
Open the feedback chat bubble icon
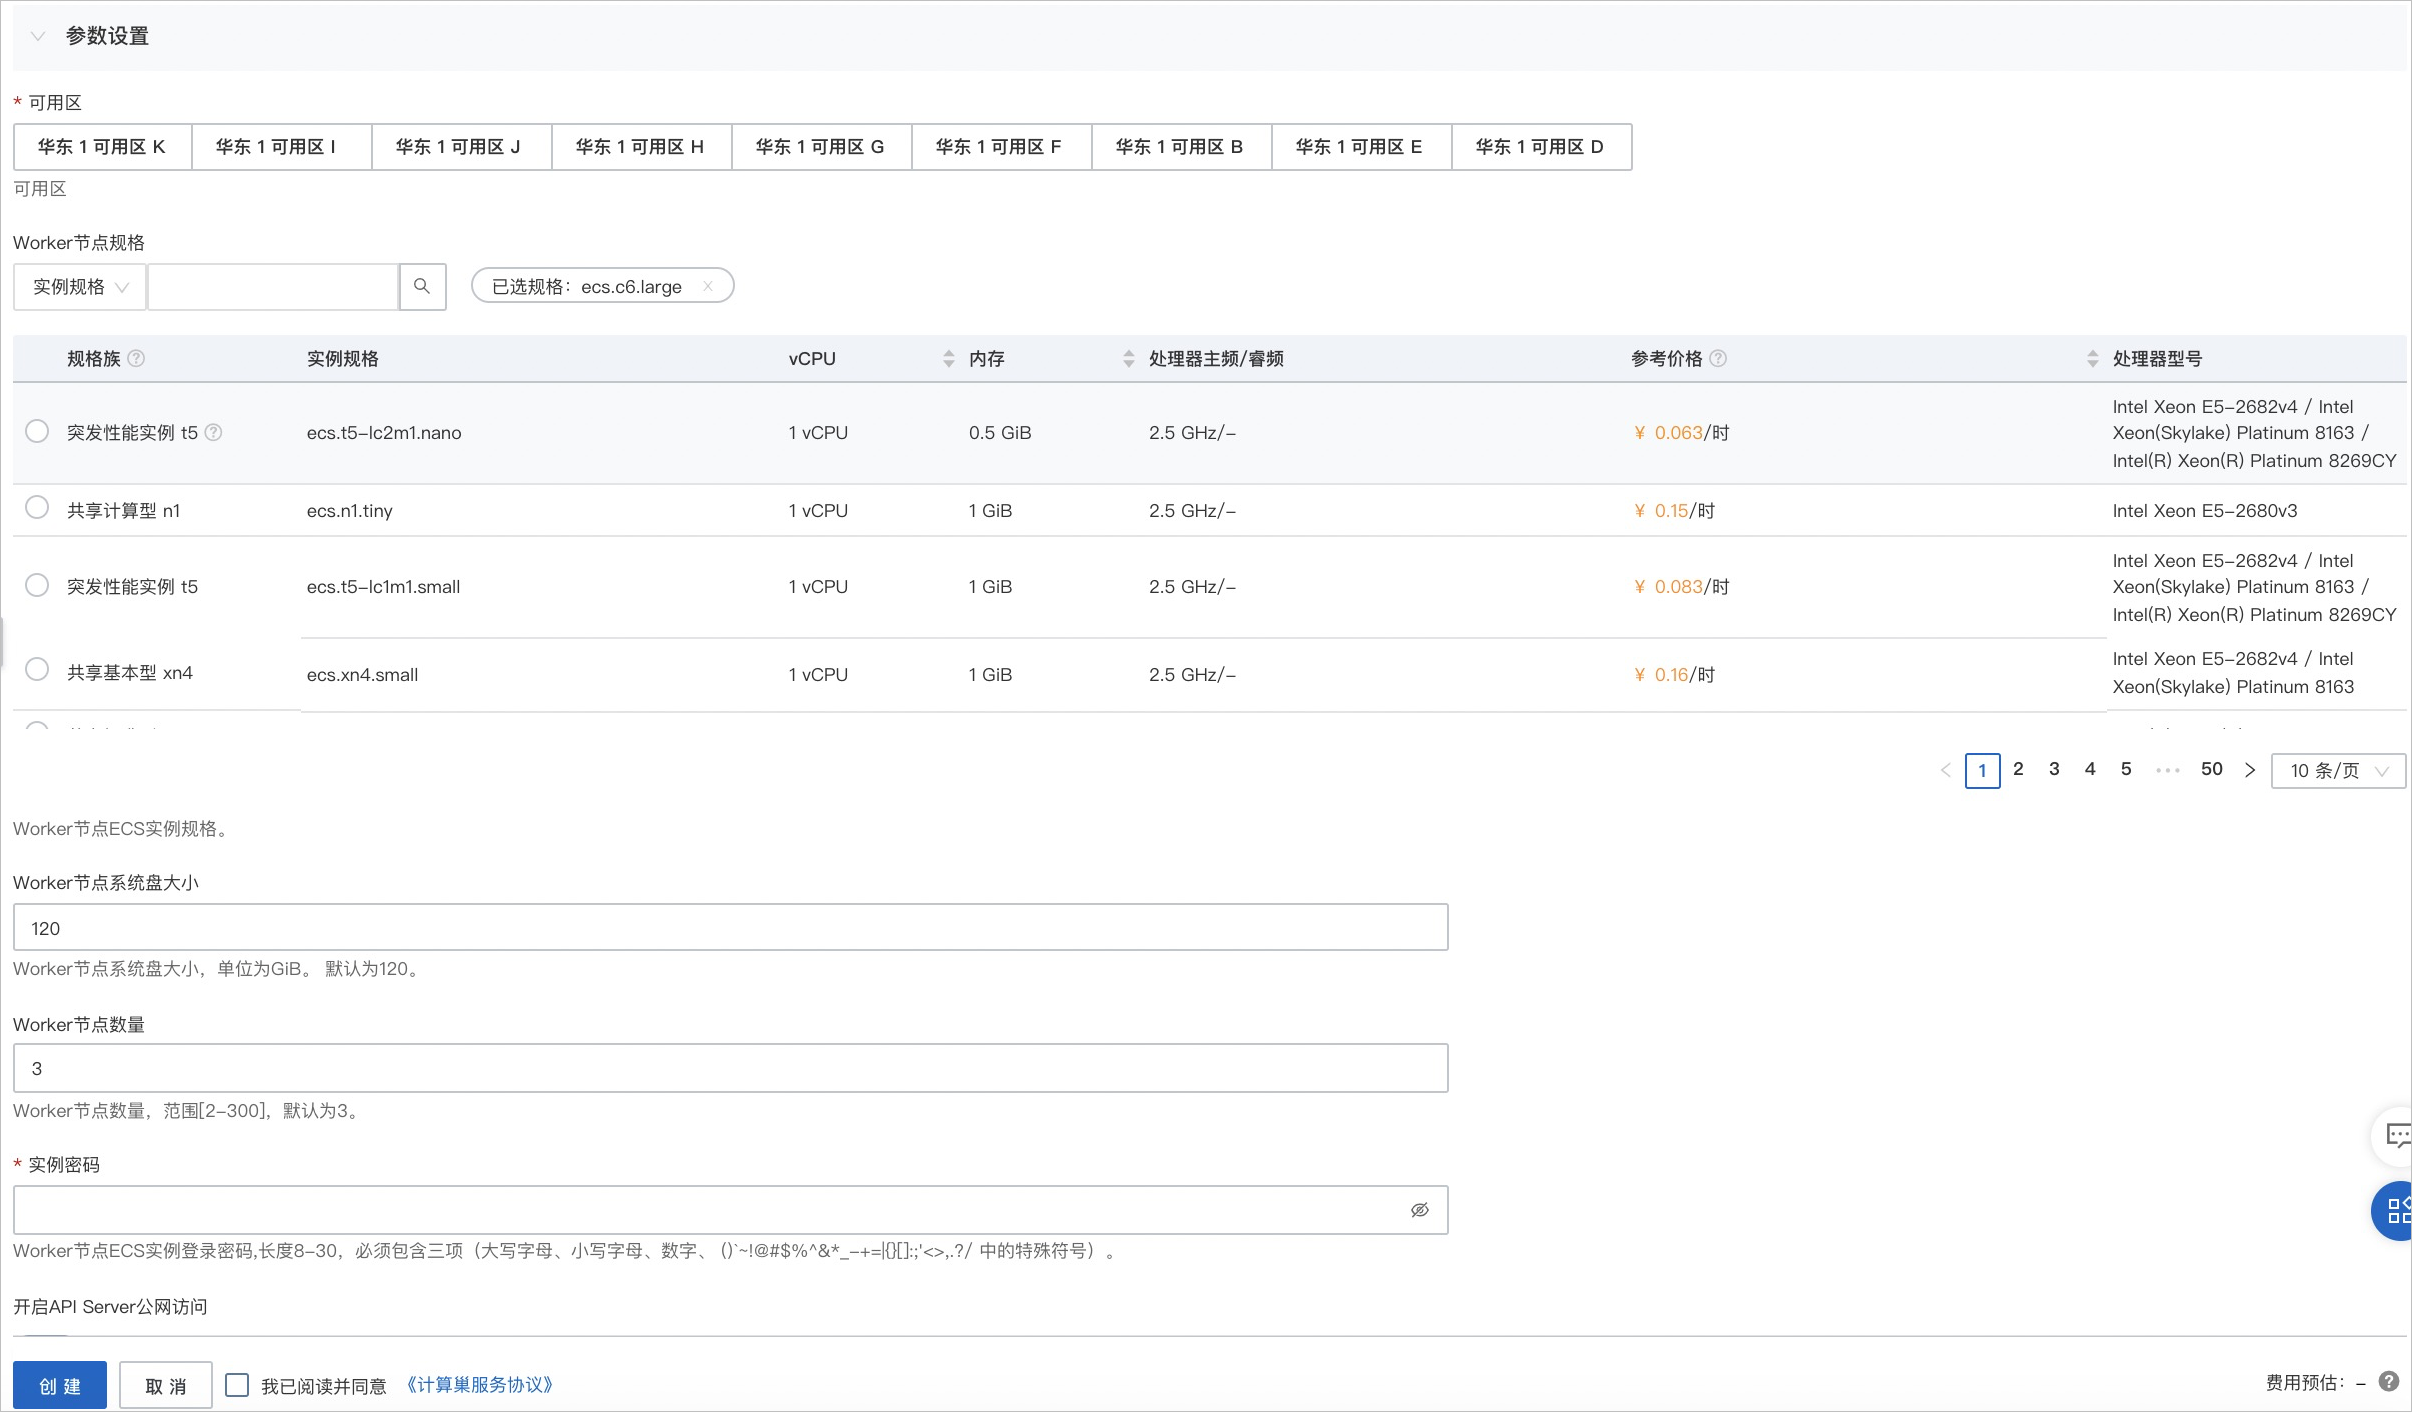click(2396, 1135)
